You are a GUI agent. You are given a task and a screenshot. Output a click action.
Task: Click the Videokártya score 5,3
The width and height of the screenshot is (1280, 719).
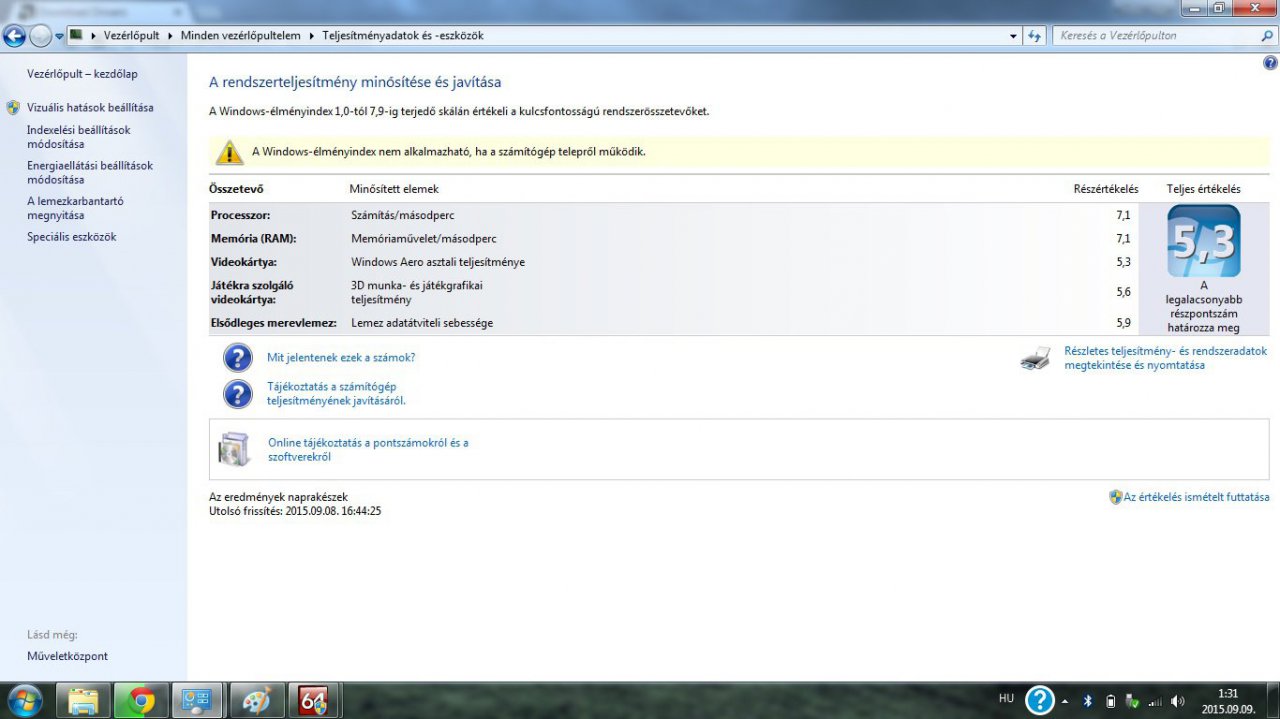[1123, 262]
